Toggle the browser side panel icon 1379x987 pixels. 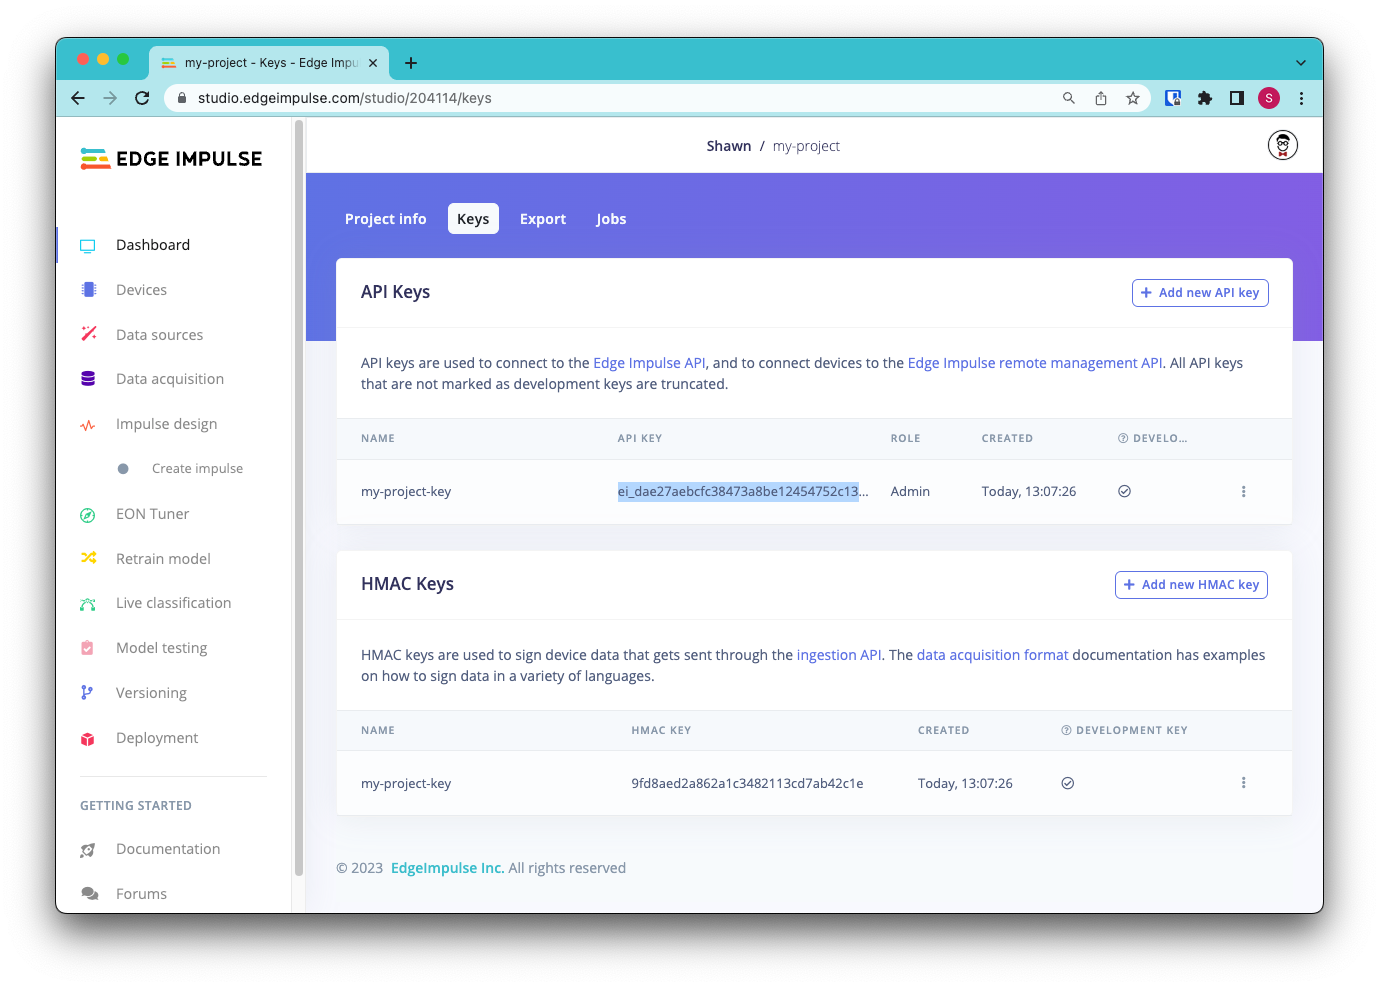pos(1237,98)
